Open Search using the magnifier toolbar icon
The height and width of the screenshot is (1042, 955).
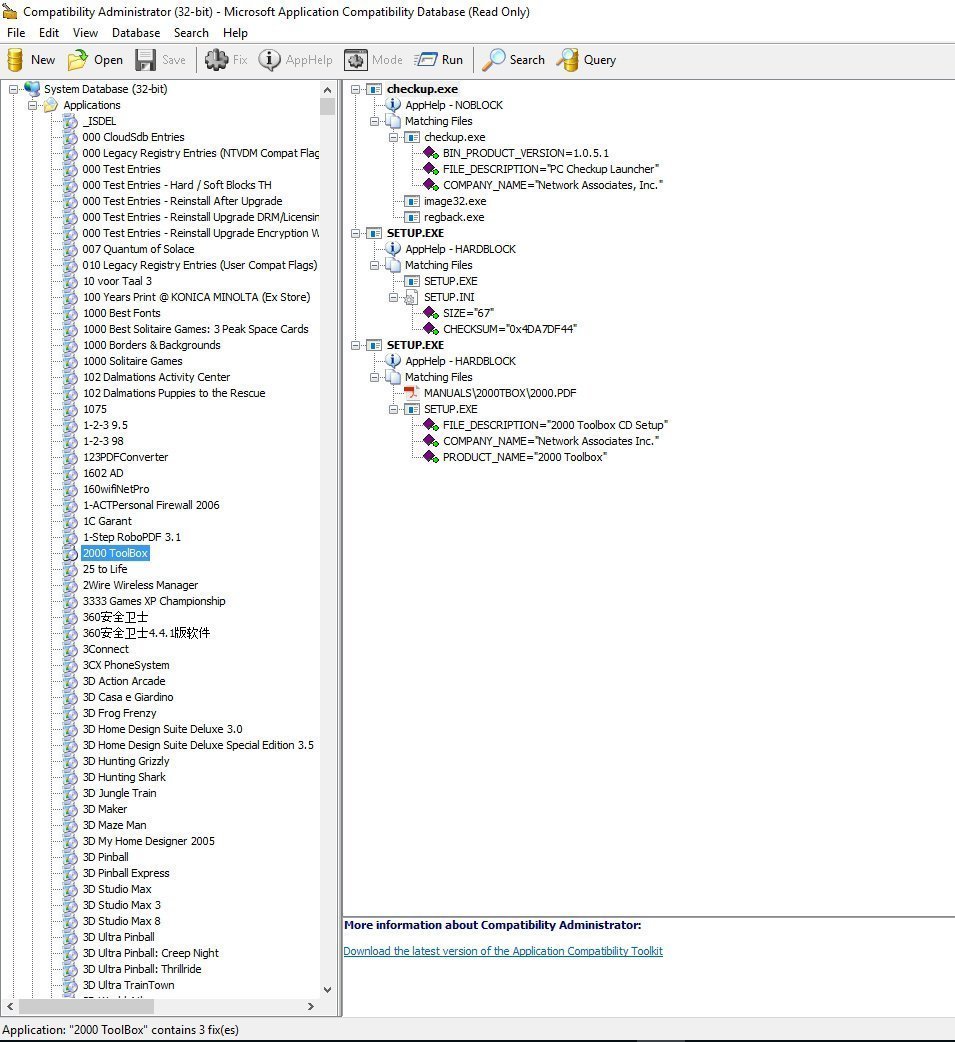pos(512,59)
